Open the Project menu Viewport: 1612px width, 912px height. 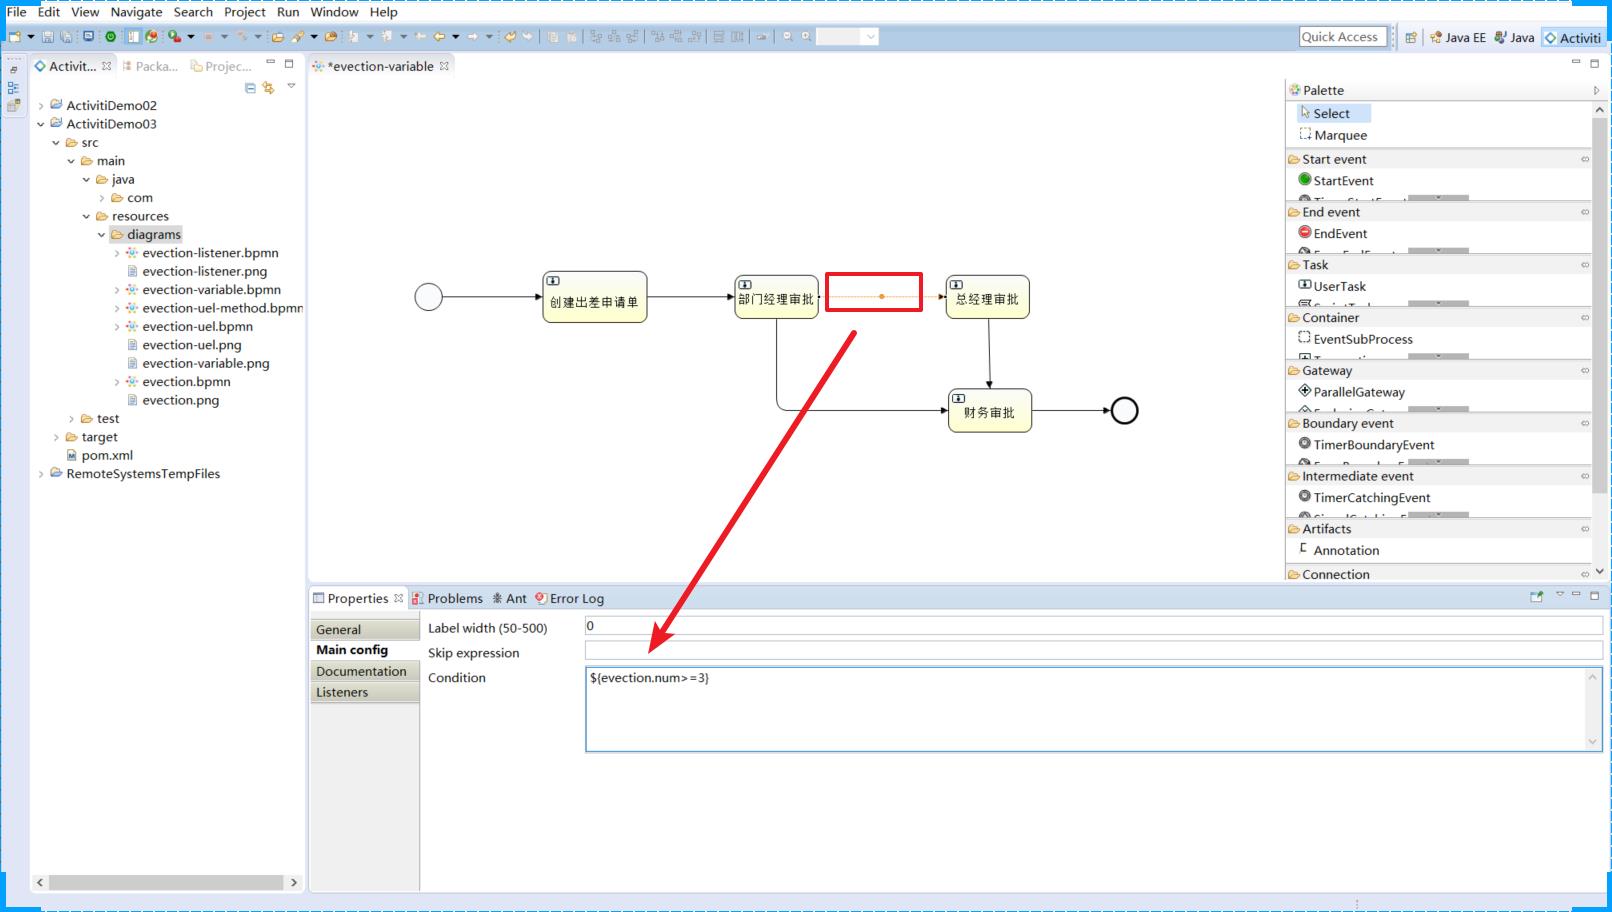pyautogui.click(x=245, y=12)
